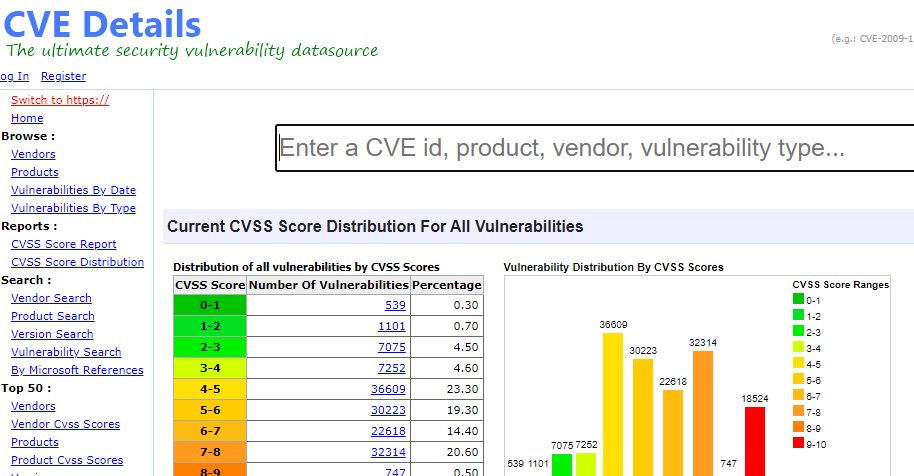Image resolution: width=914 pixels, height=476 pixels.
Task: Open Vendors link under Top 50
Action: click(x=33, y=407)
